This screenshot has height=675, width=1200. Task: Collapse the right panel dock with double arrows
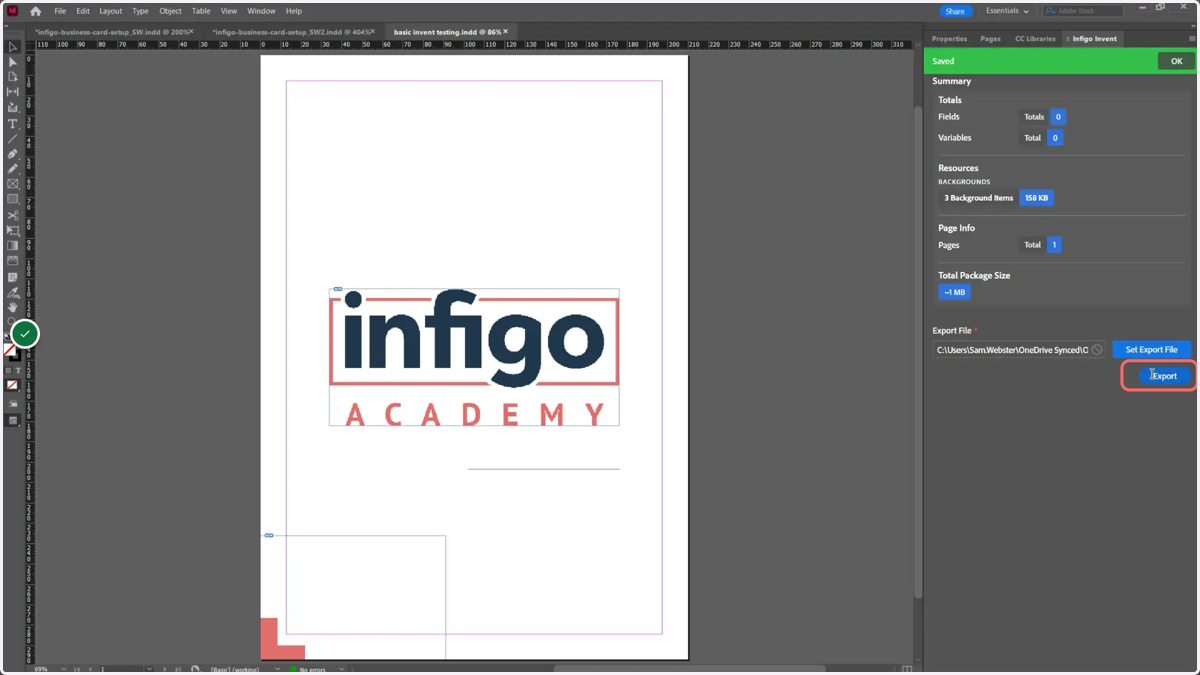pyautogui.click(x=1191, y=26)
